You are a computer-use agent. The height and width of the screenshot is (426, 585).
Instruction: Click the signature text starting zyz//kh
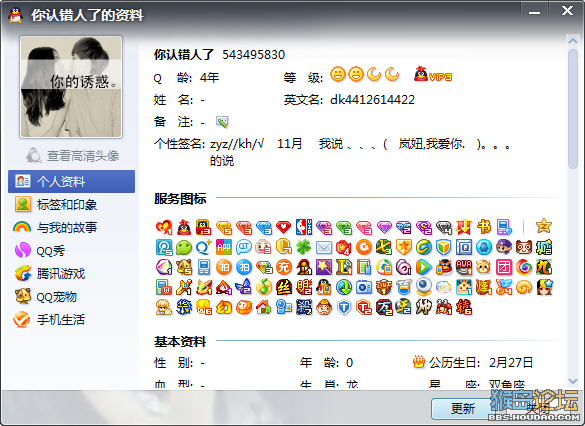[360, 152]
